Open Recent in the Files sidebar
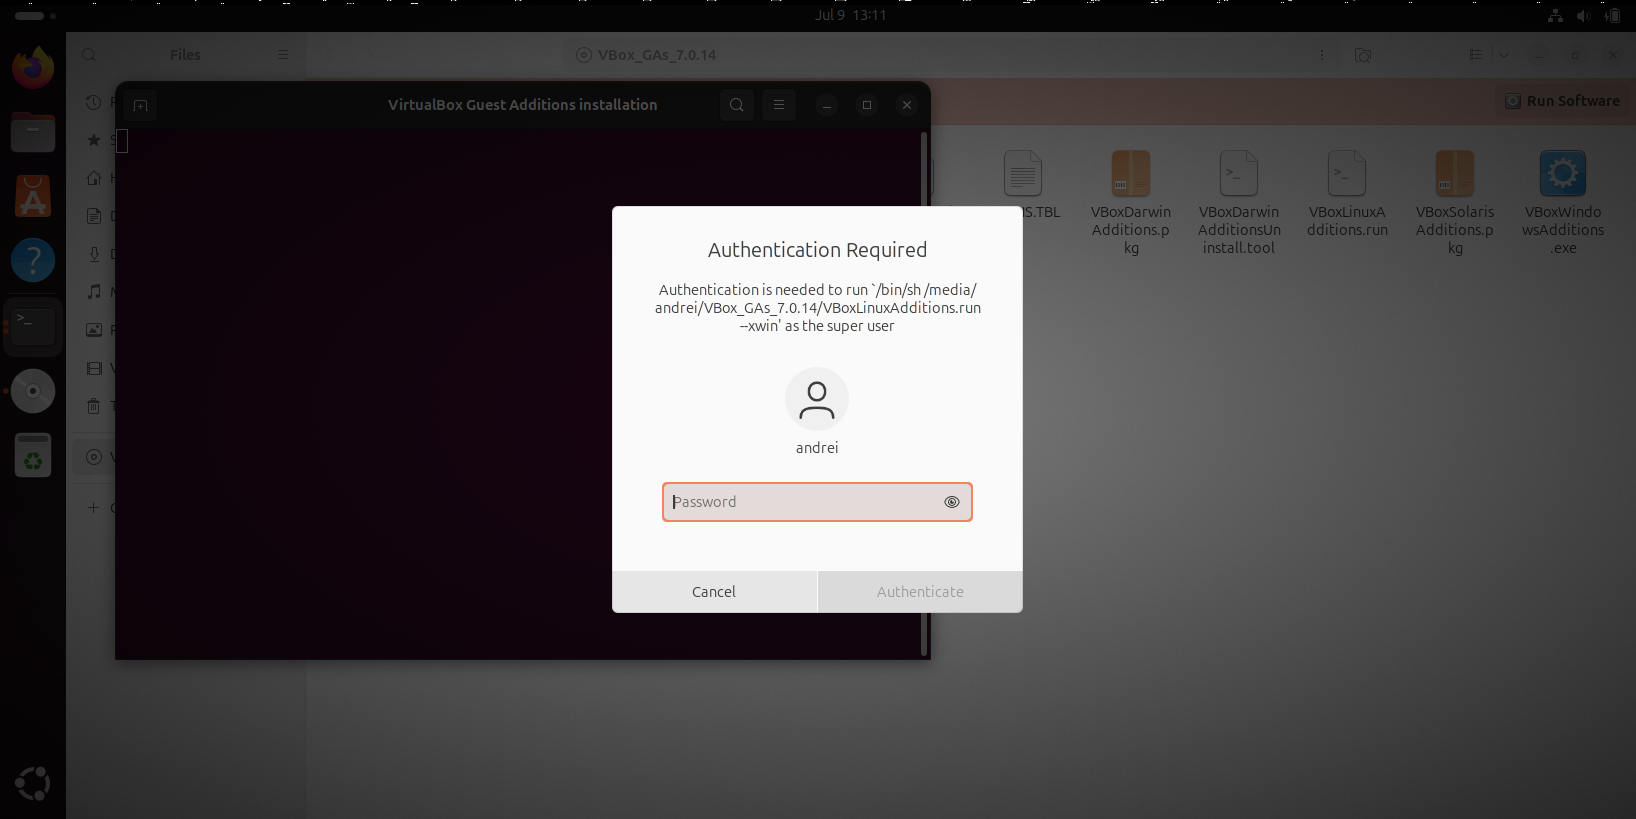Viewport: 1636px width, 819px height. tap(94, 102)
